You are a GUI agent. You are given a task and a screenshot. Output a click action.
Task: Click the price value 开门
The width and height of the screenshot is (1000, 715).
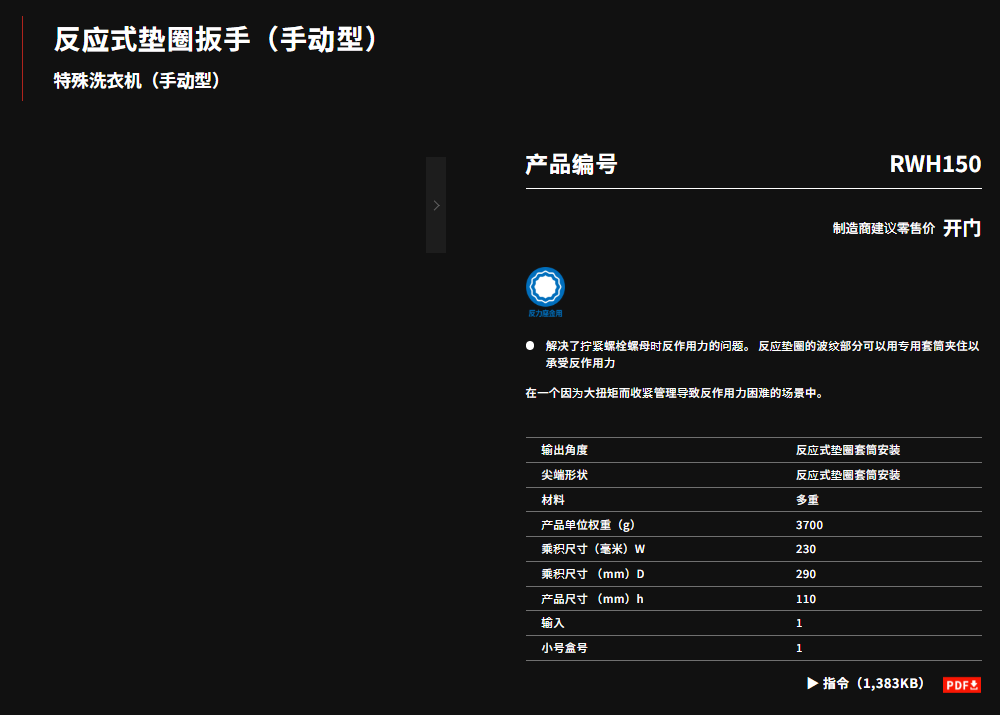[962, 228]
